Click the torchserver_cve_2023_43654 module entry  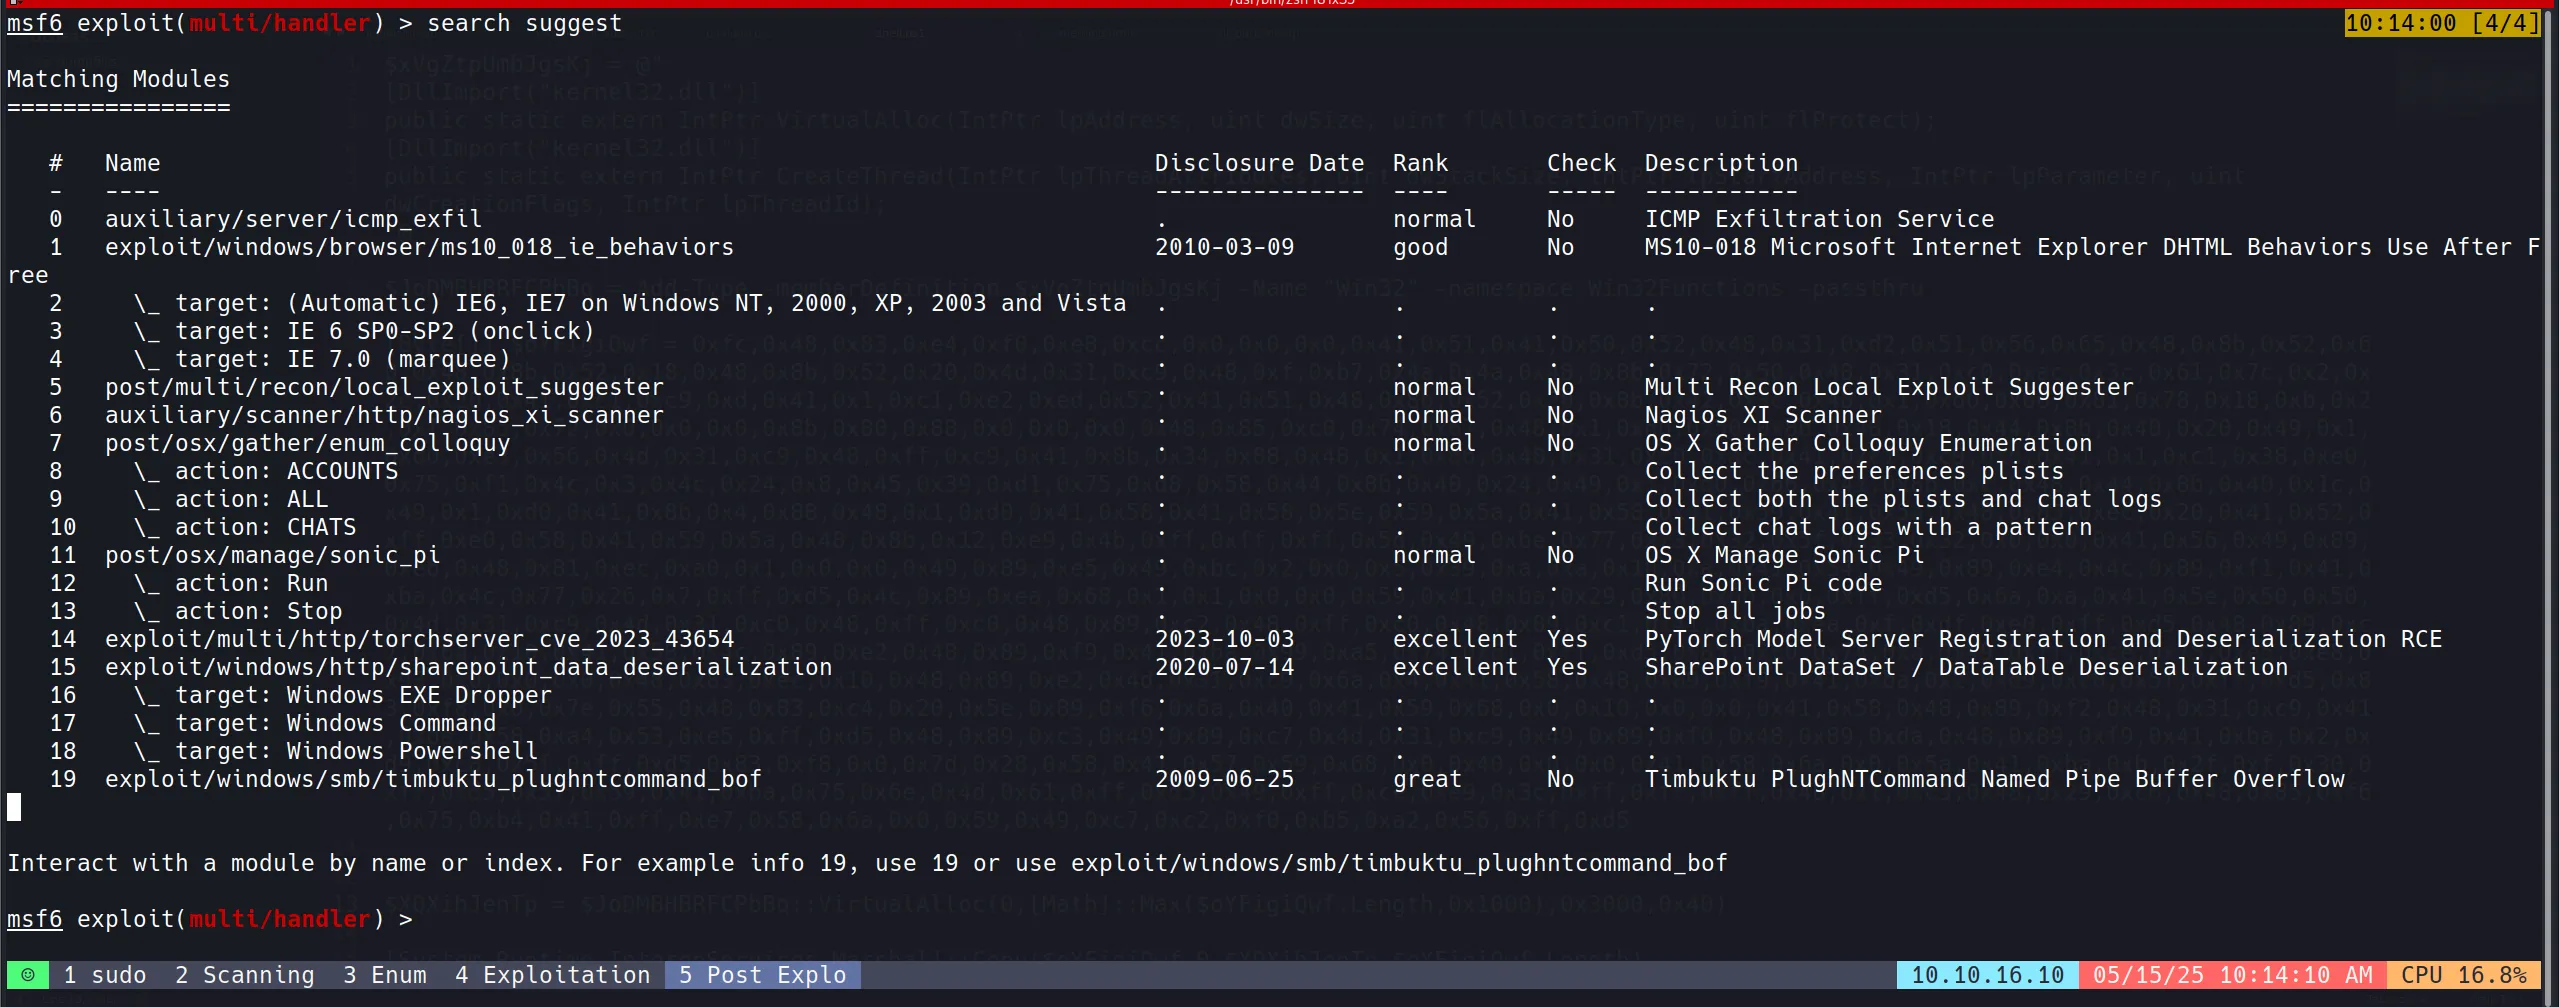[x=419, y=639]
